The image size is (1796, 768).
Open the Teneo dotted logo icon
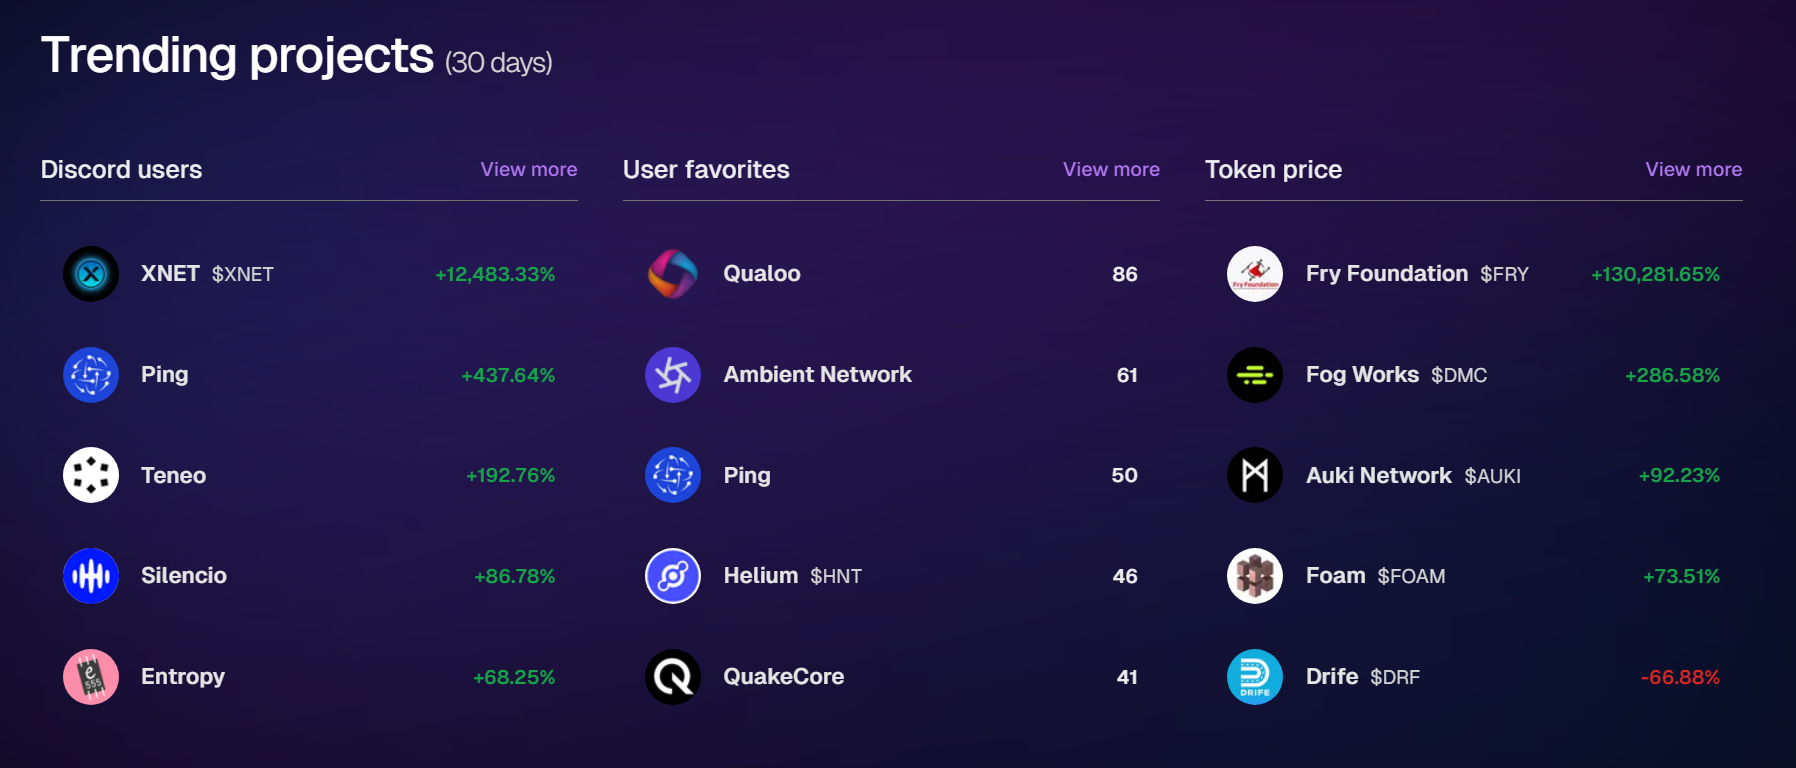[x=91, y=475]
